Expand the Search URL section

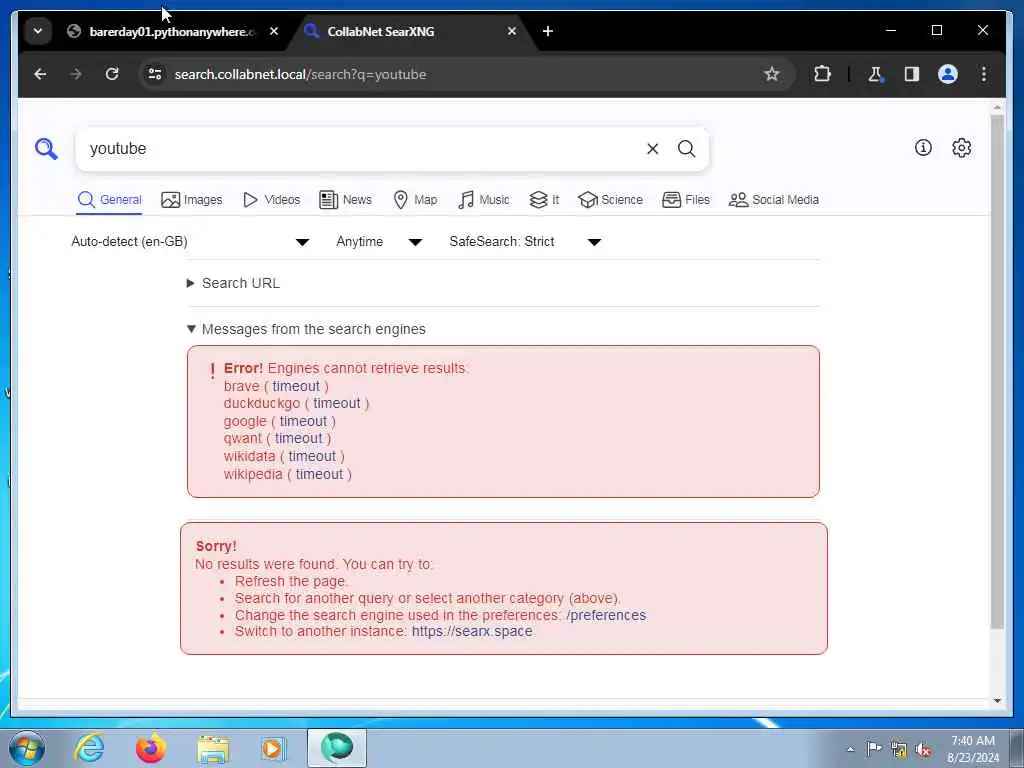[234, 283]
